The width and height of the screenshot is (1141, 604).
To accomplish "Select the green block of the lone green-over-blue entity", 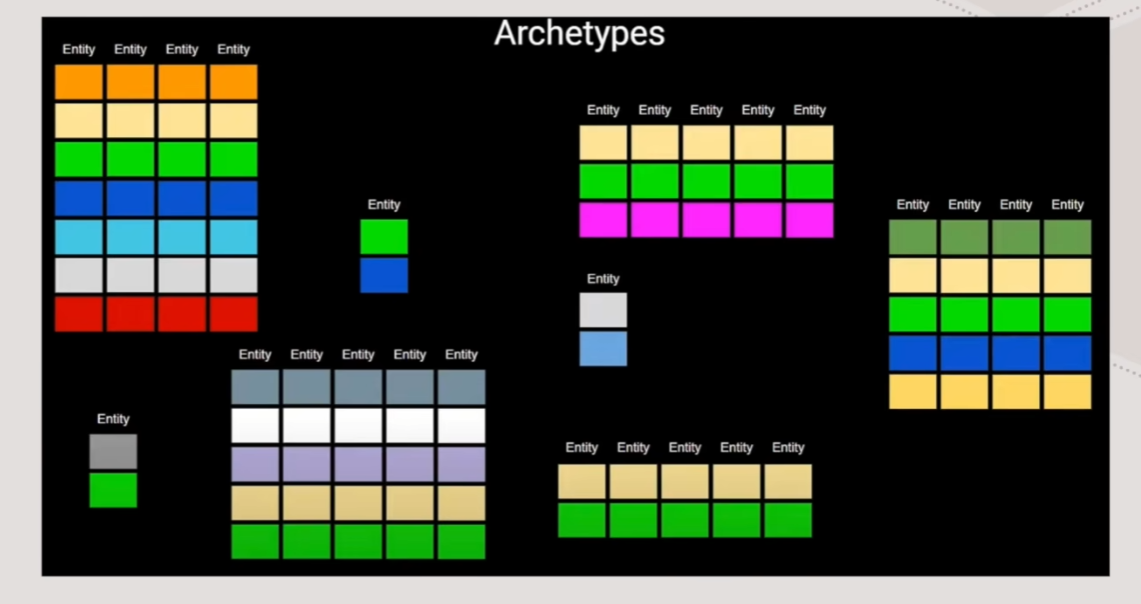I will [384, 237].
